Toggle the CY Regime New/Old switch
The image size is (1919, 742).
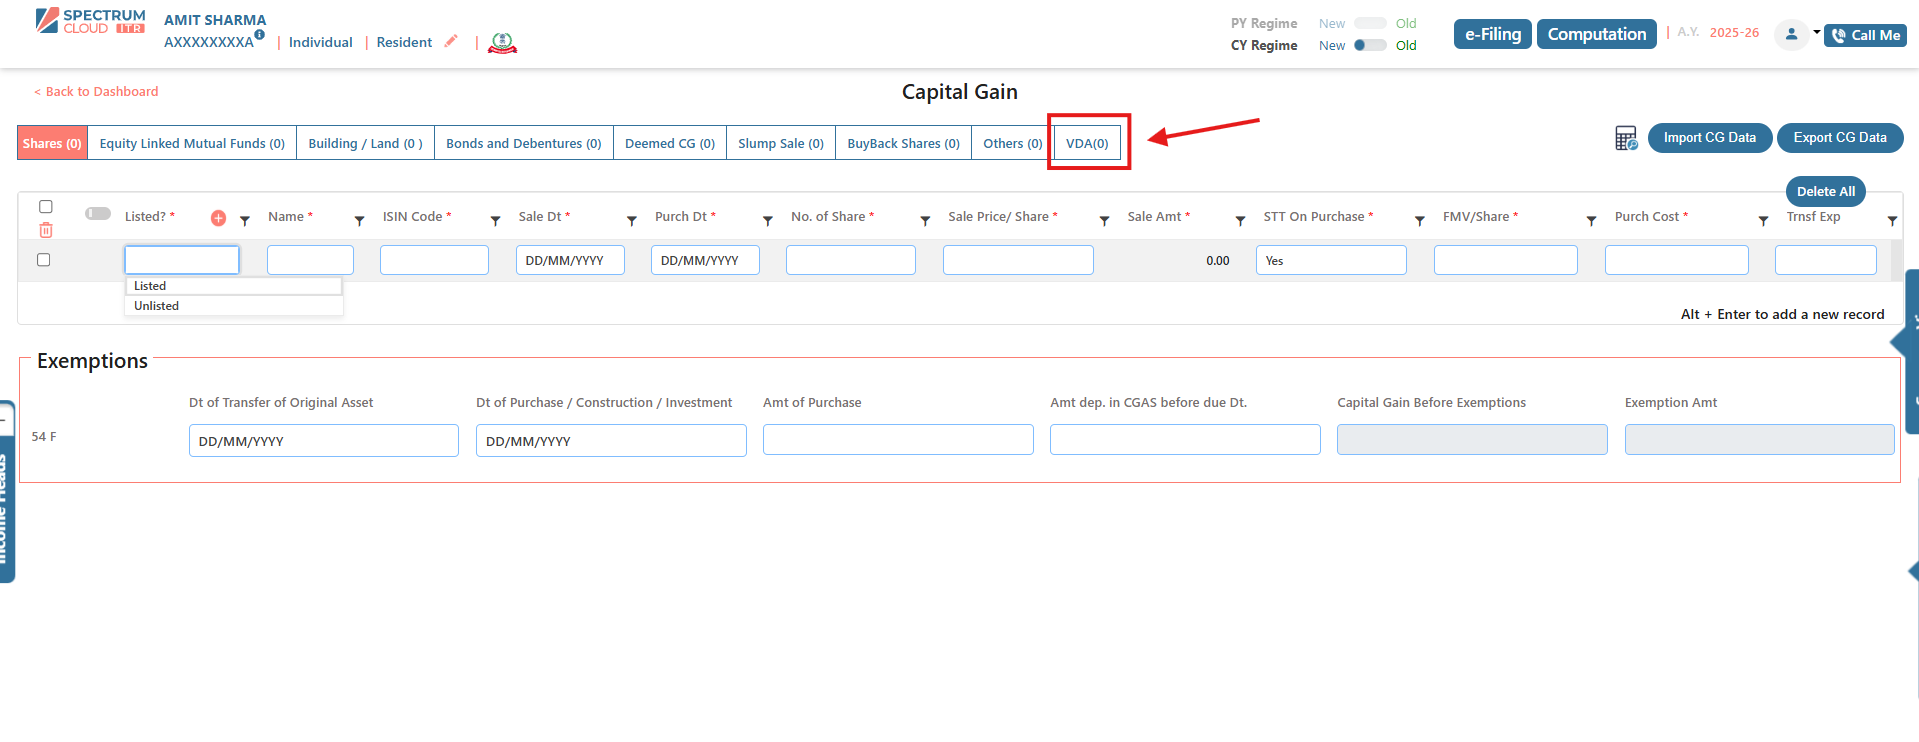[x=1370, y=45]
